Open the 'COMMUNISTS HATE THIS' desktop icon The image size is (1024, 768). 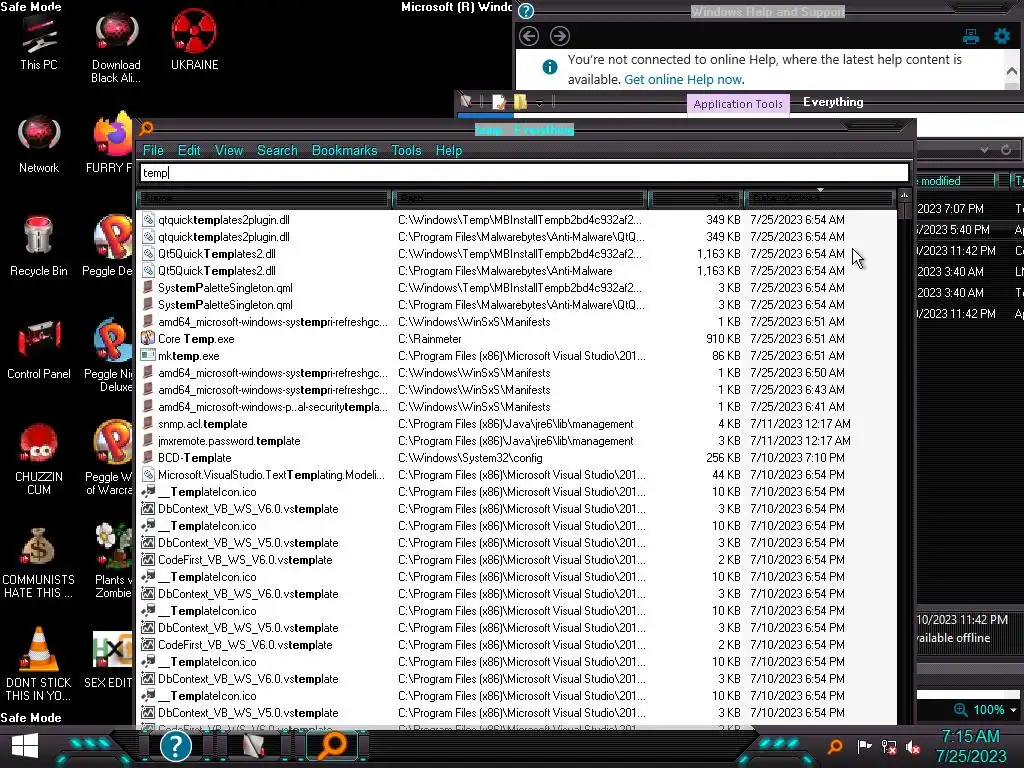39,562
